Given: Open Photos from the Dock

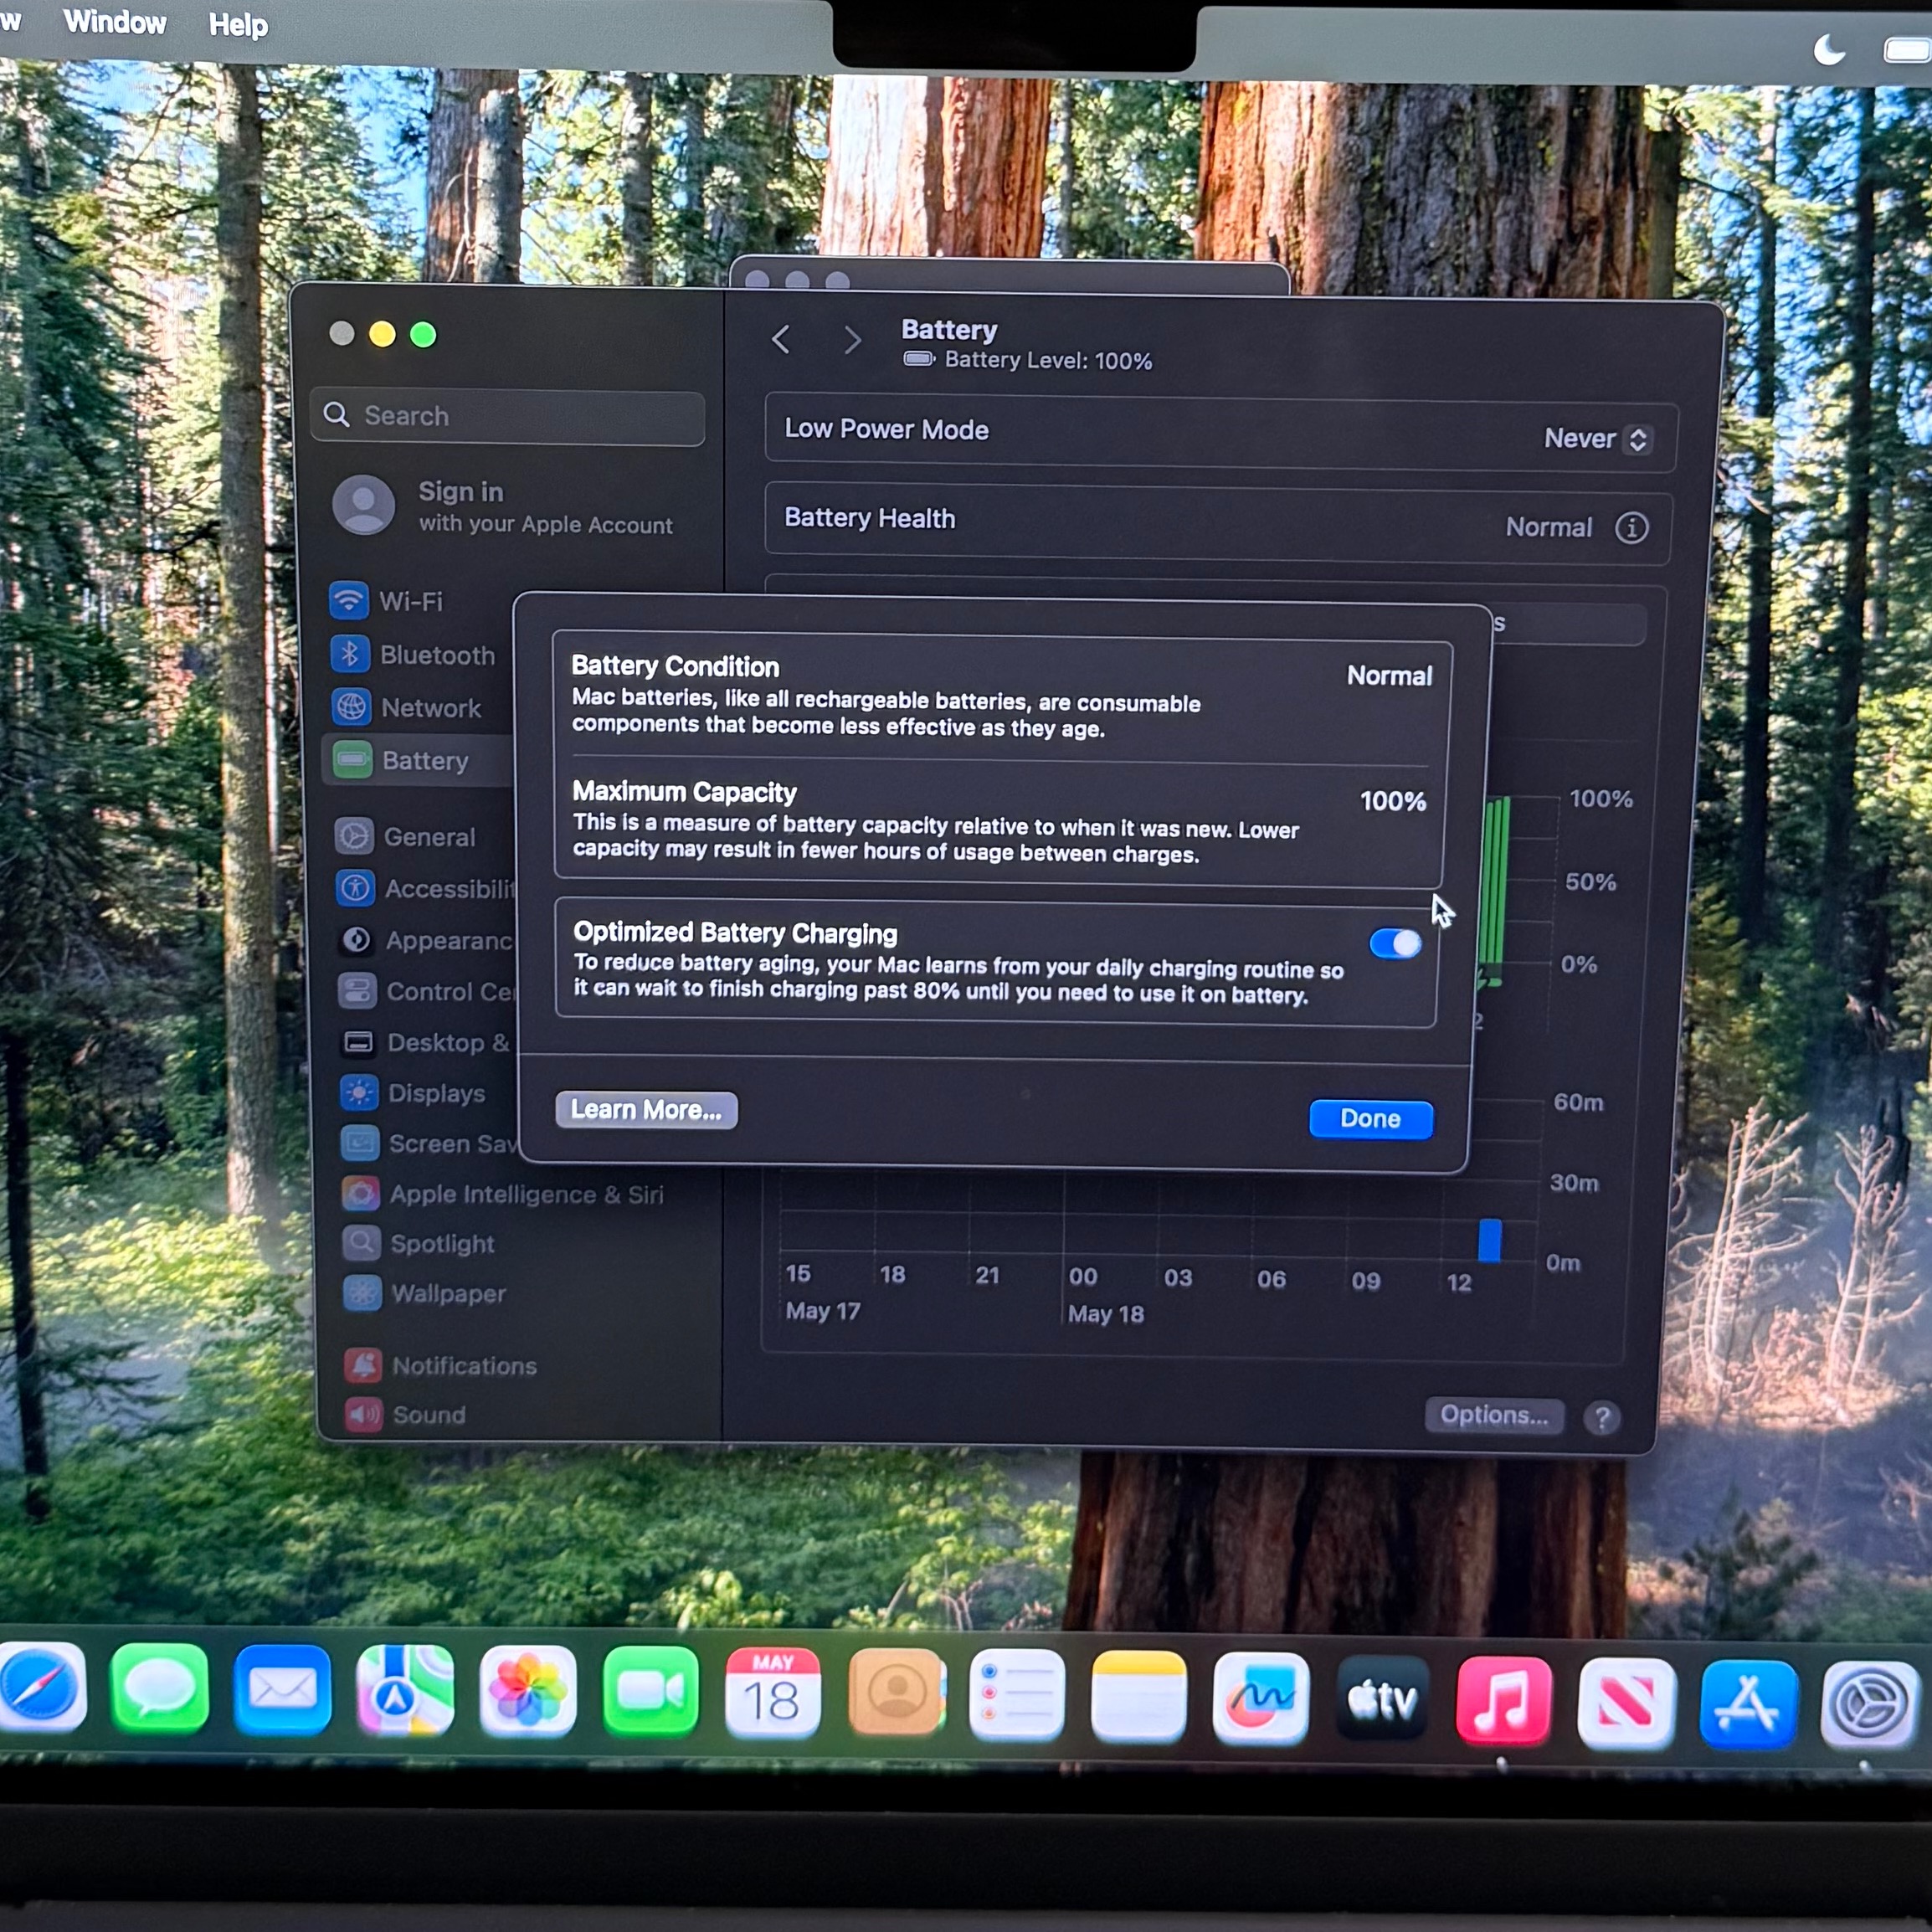Looking at the screenshot, I should click(x=528, y=1692).
